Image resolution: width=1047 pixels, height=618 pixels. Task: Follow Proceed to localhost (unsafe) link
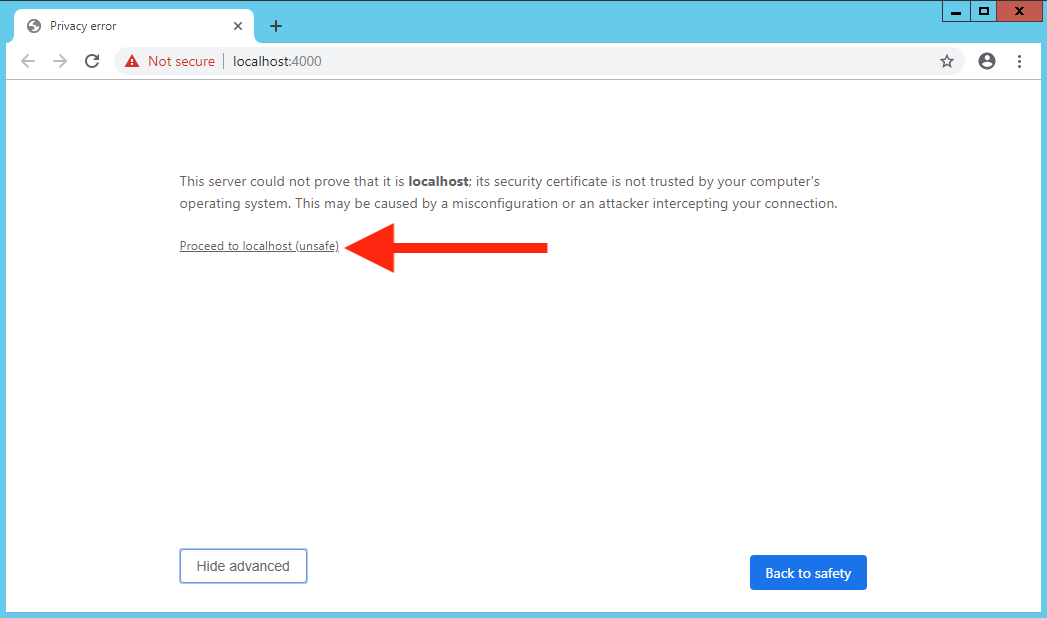[259, 246]
